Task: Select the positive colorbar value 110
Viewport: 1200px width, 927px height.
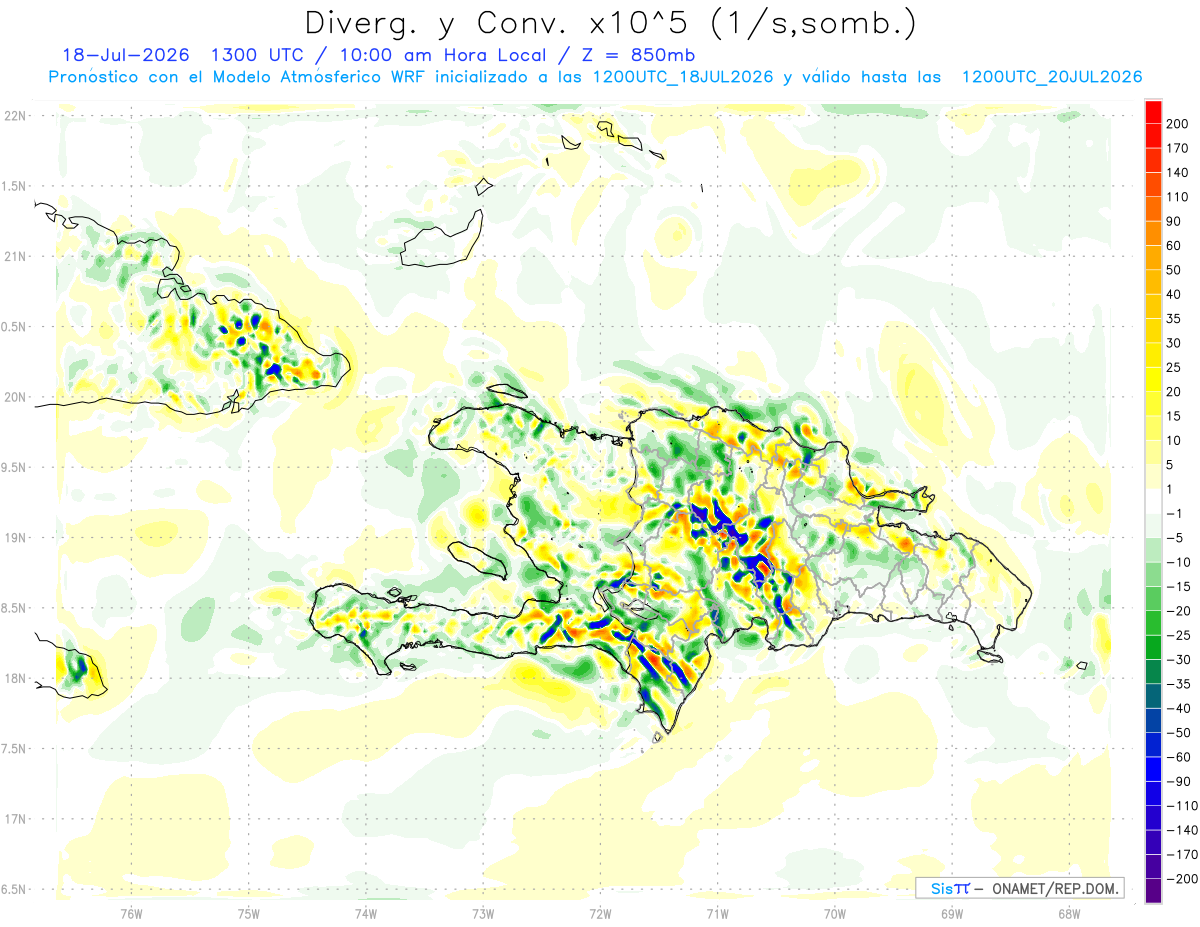Action: 1177,197
